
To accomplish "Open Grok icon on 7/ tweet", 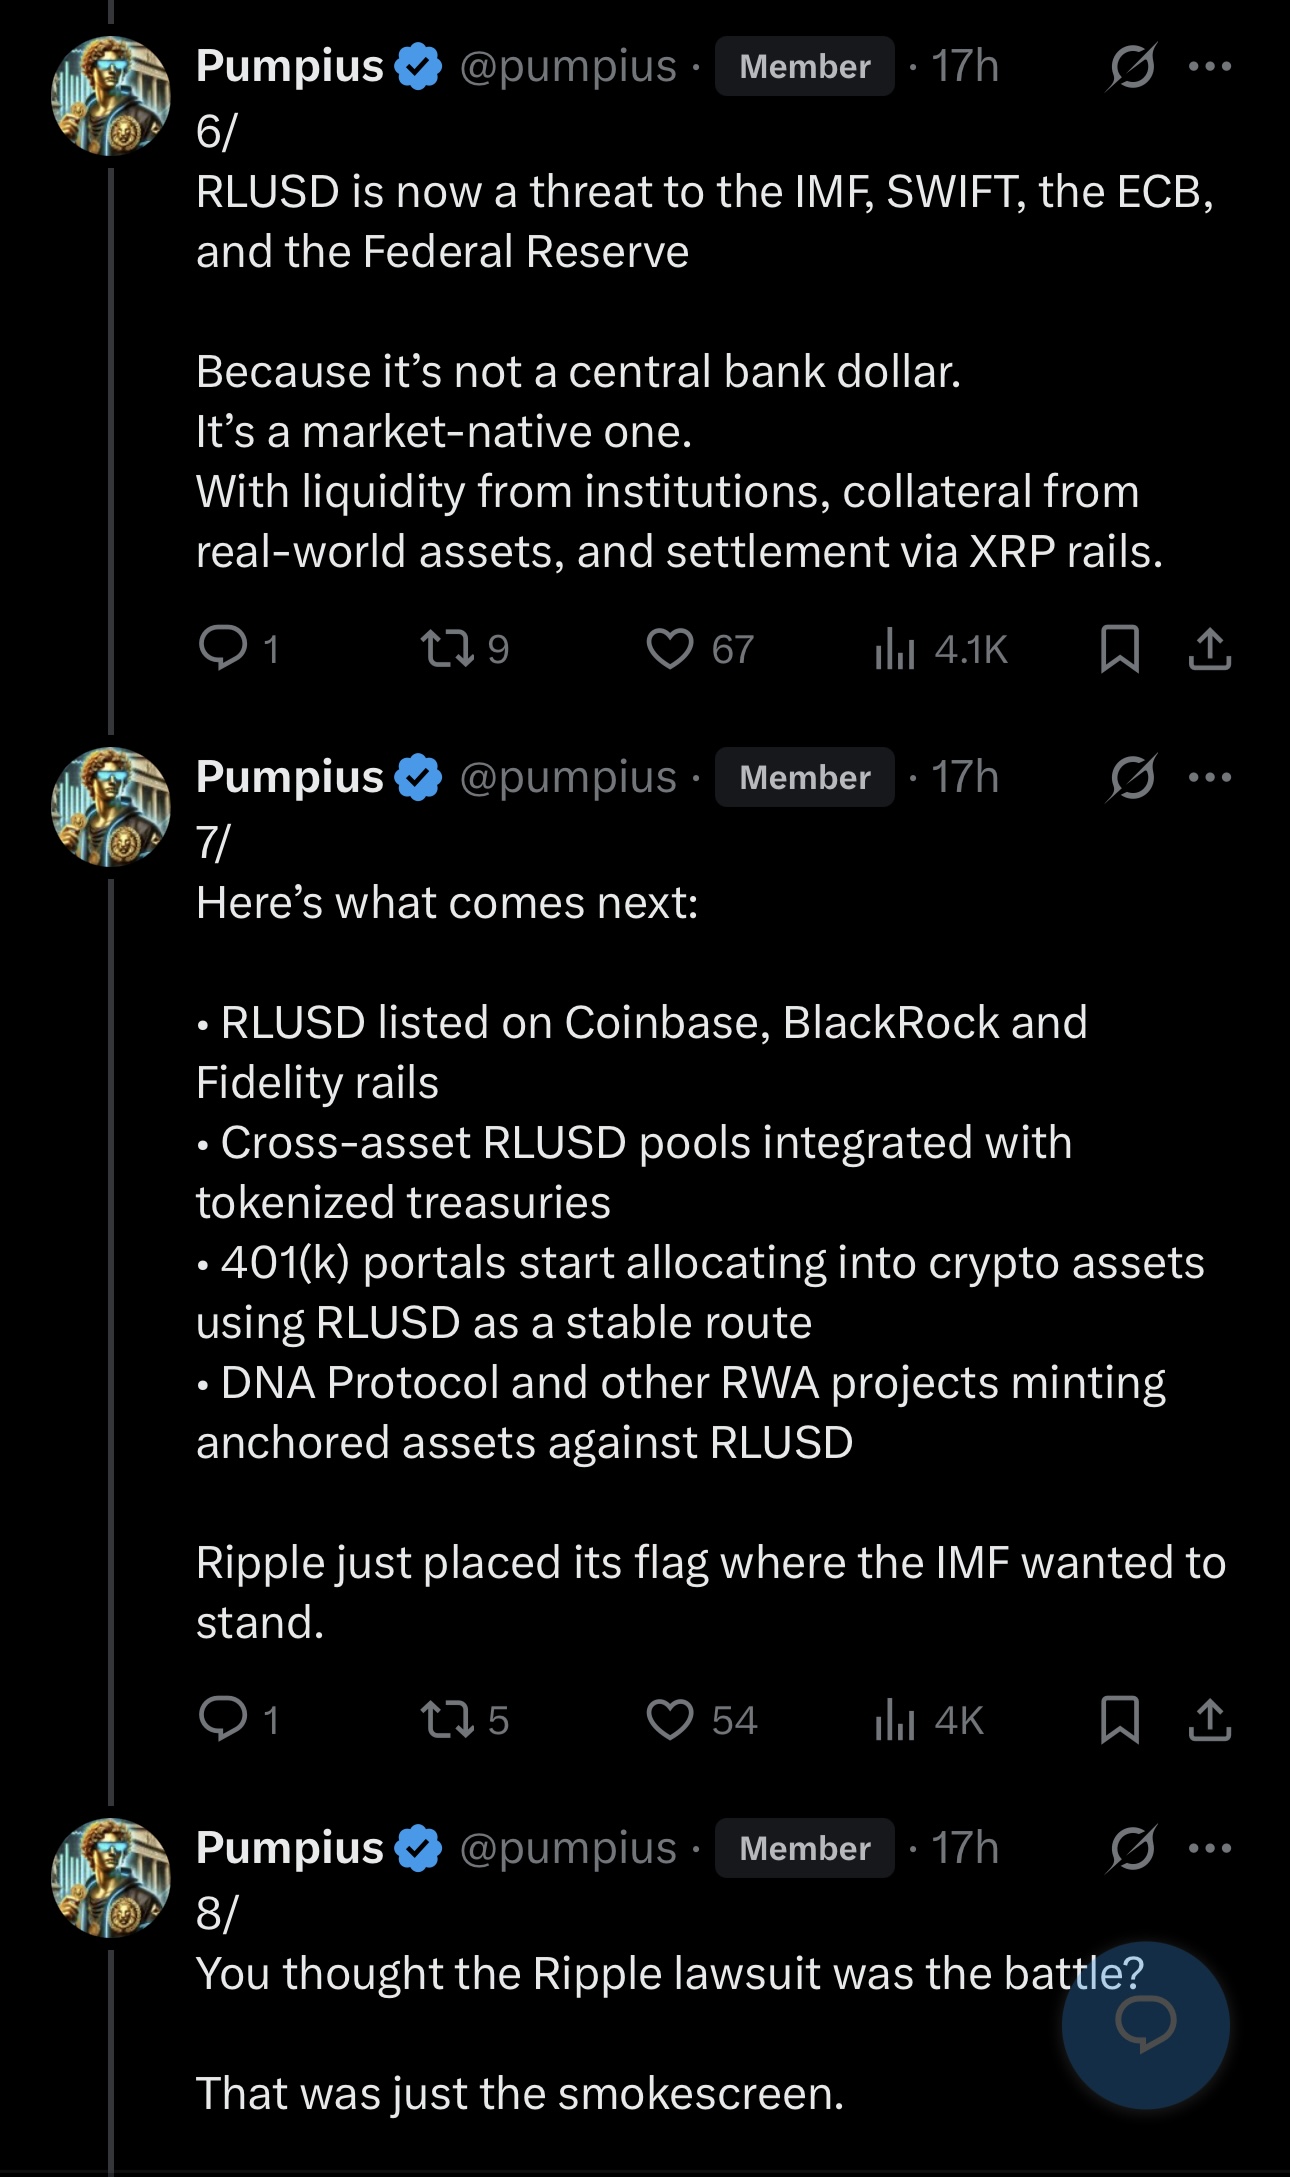I will pos(1132,777).
